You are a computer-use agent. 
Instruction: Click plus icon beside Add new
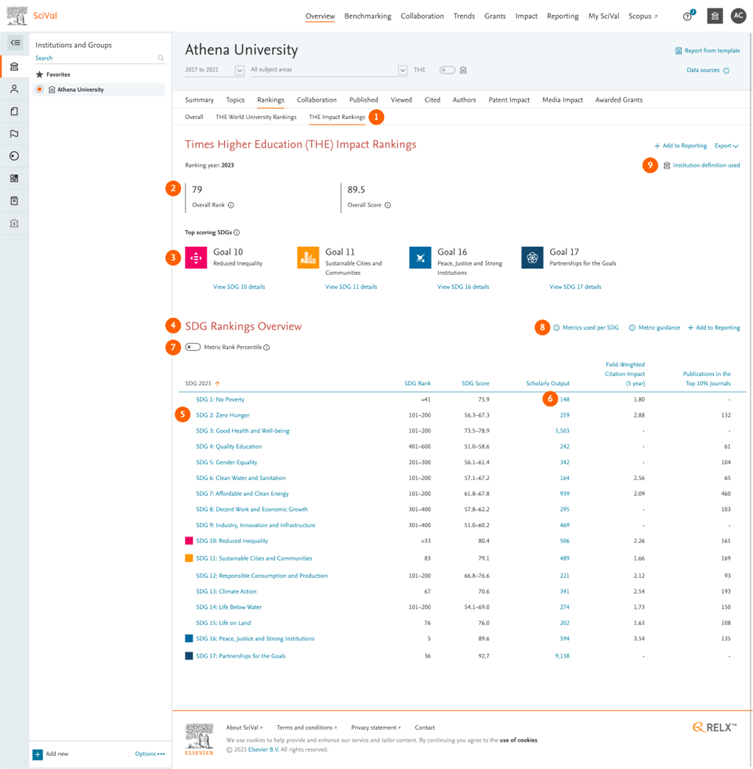tap(38, 754)
